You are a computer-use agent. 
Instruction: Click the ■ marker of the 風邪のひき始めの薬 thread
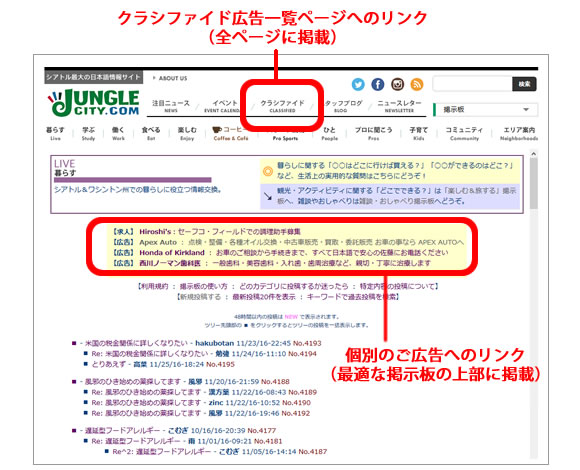(x=74, y=382)
